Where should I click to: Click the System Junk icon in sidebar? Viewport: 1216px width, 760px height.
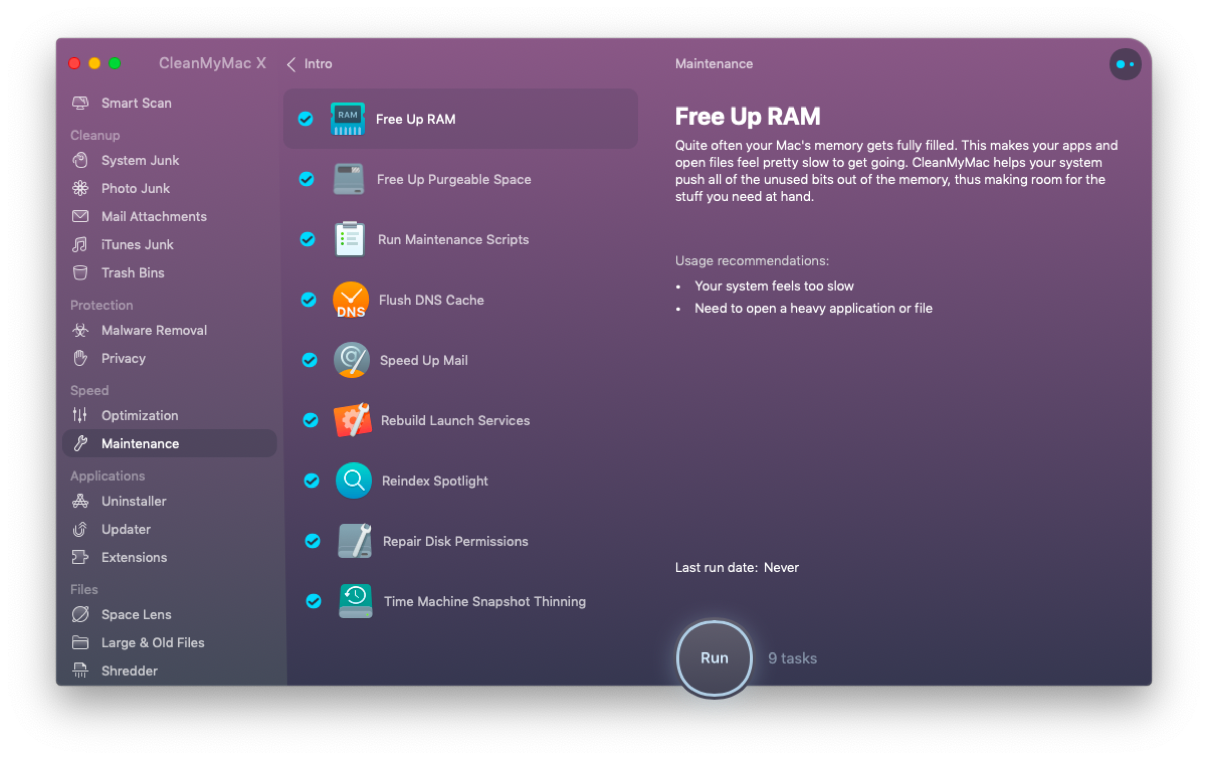81,160
